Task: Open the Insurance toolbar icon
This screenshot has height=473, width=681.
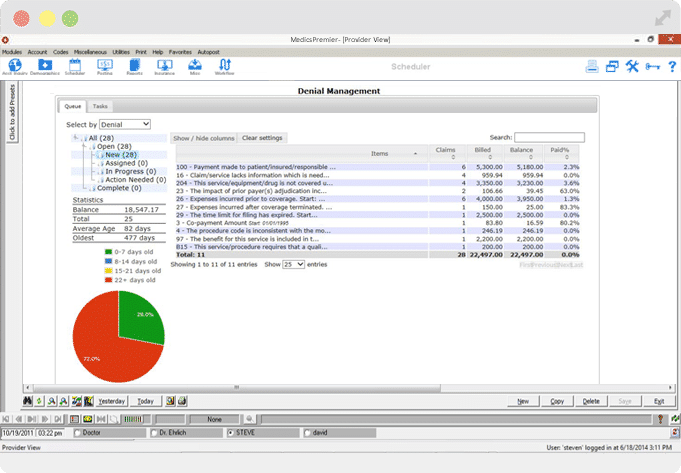Action: pos(165,65)
